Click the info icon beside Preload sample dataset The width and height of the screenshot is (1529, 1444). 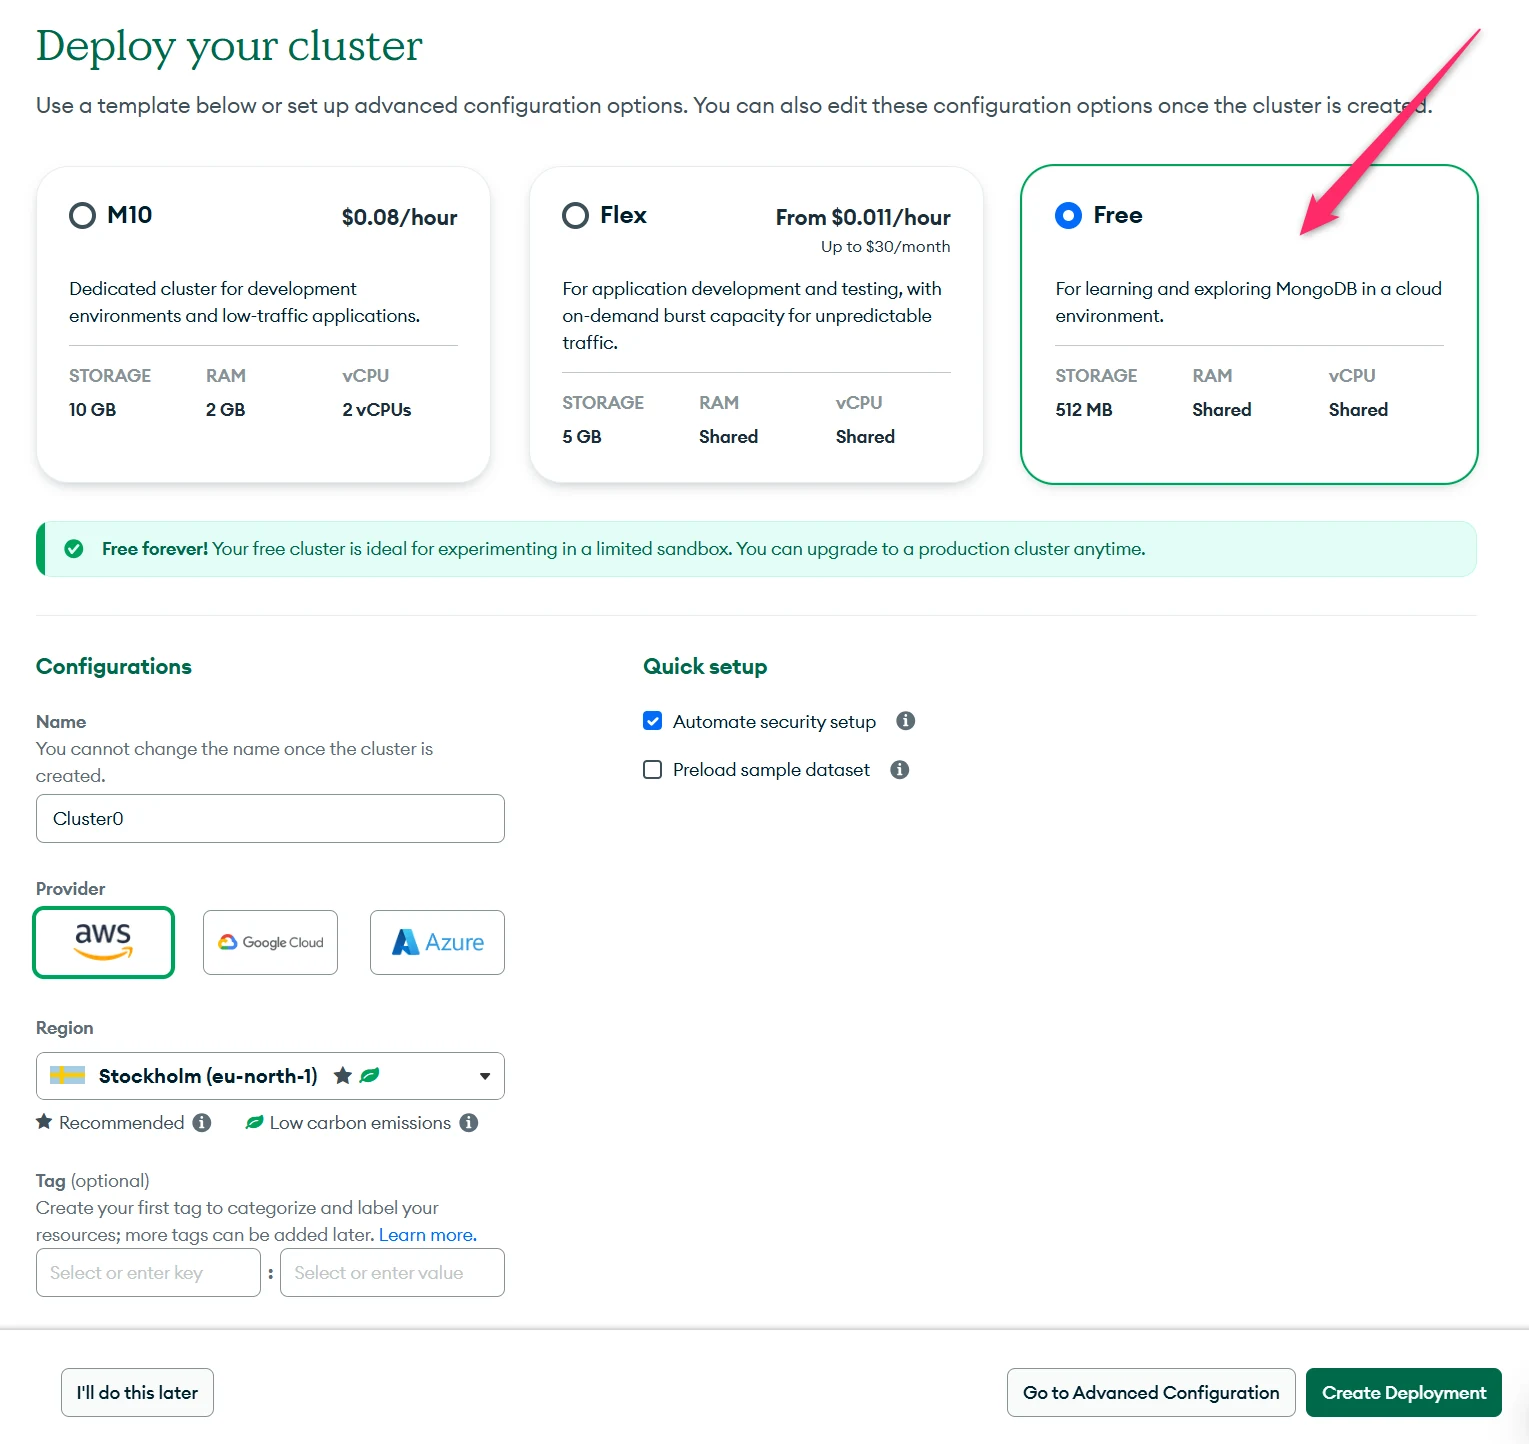point(900,770)
